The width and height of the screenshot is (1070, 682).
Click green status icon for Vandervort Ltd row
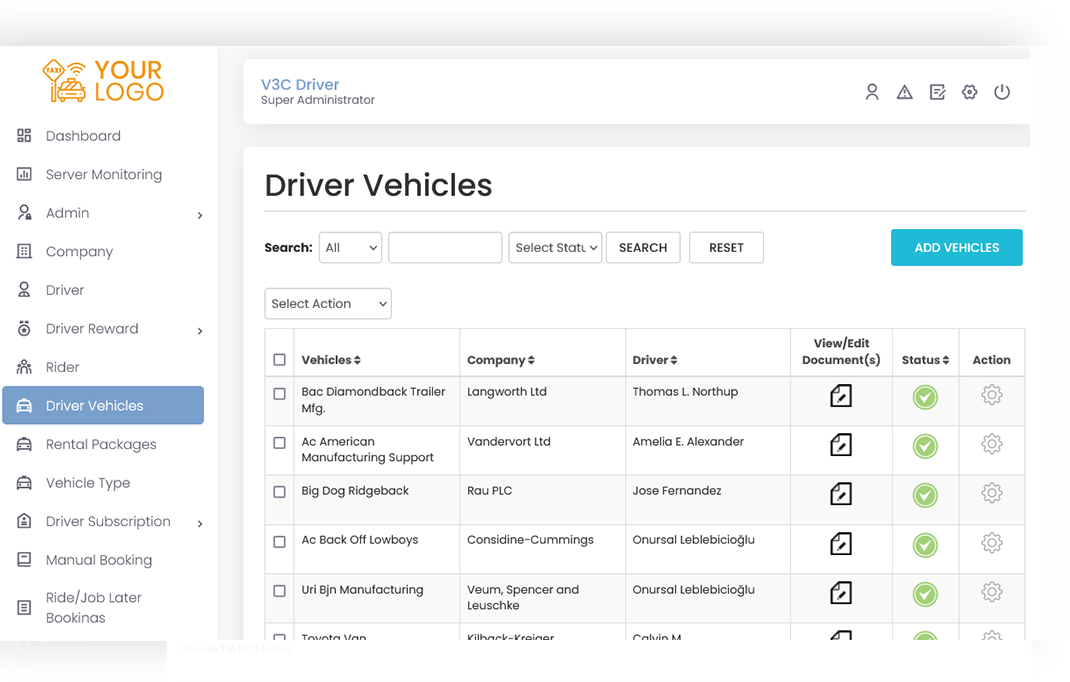click(x=925, y=446)
